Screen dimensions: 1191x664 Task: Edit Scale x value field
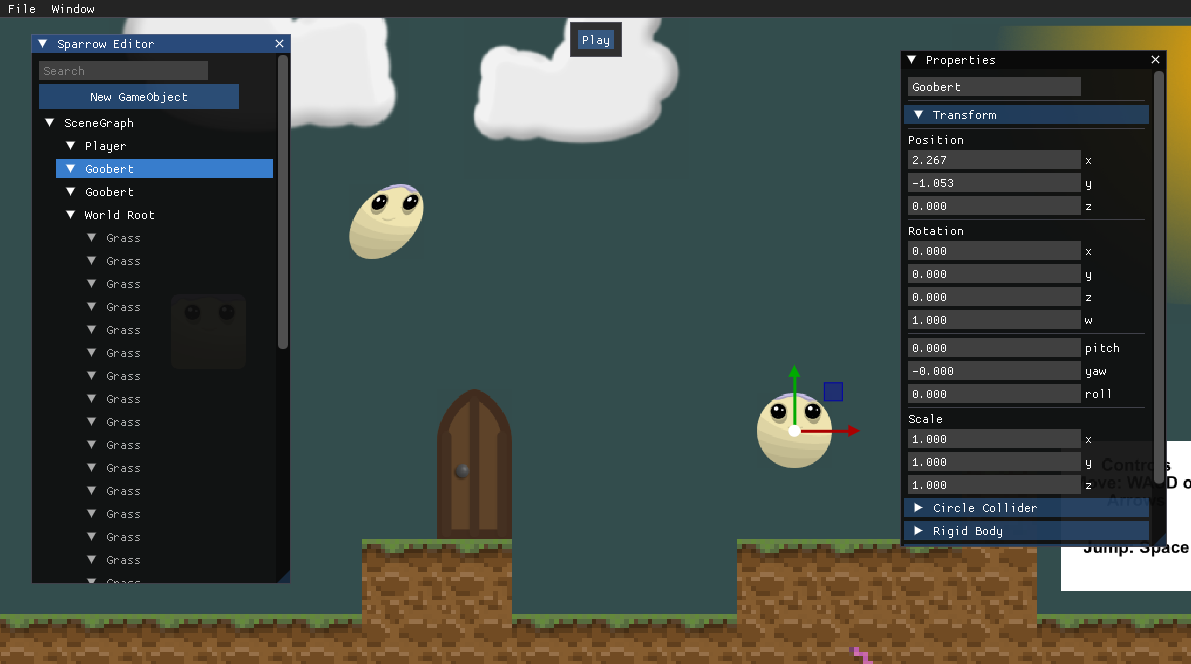(994, 439)
